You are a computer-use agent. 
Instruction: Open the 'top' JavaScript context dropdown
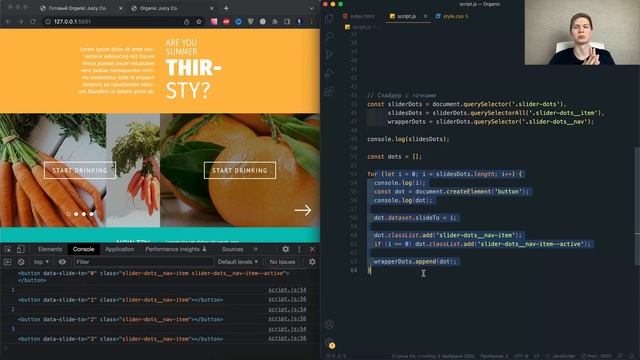pos(41,262)
